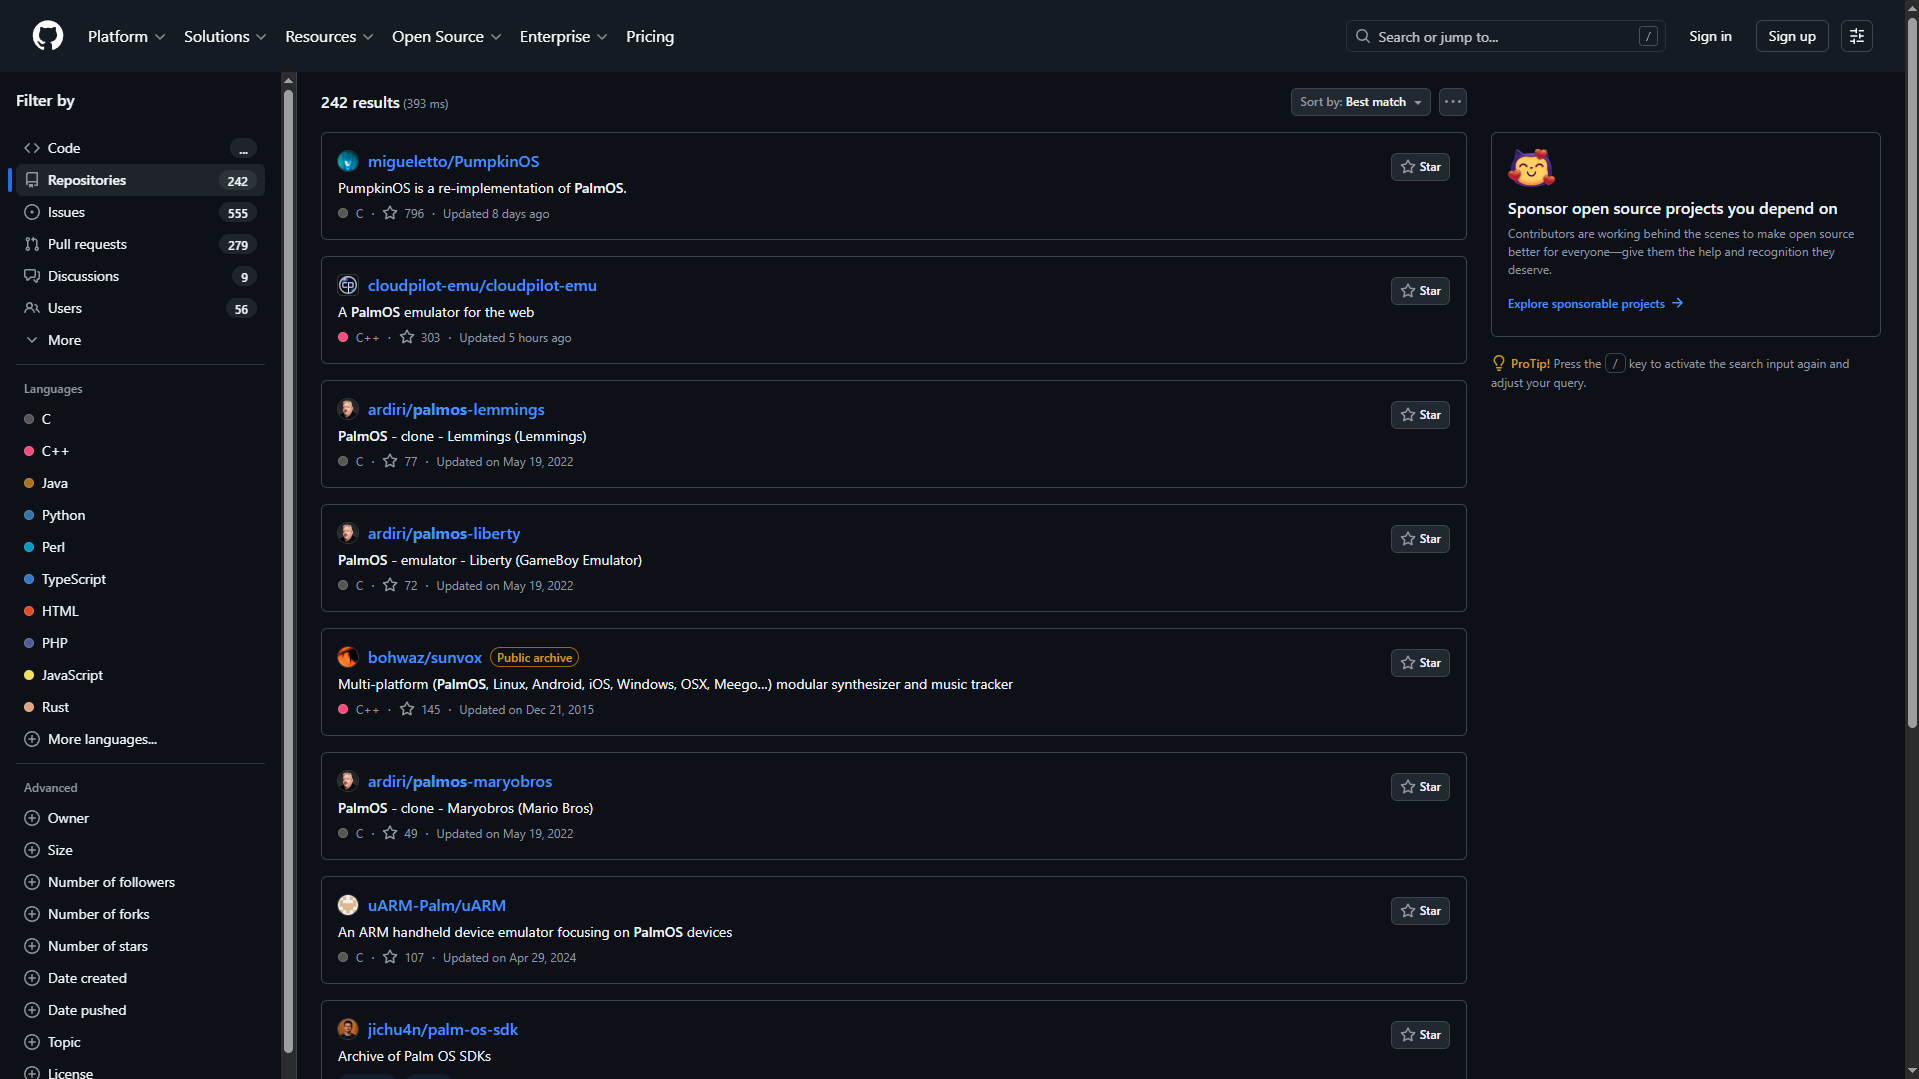Select the Discussions filter
Screen dimensions: 1919x1079
click(x=140, y=276)
